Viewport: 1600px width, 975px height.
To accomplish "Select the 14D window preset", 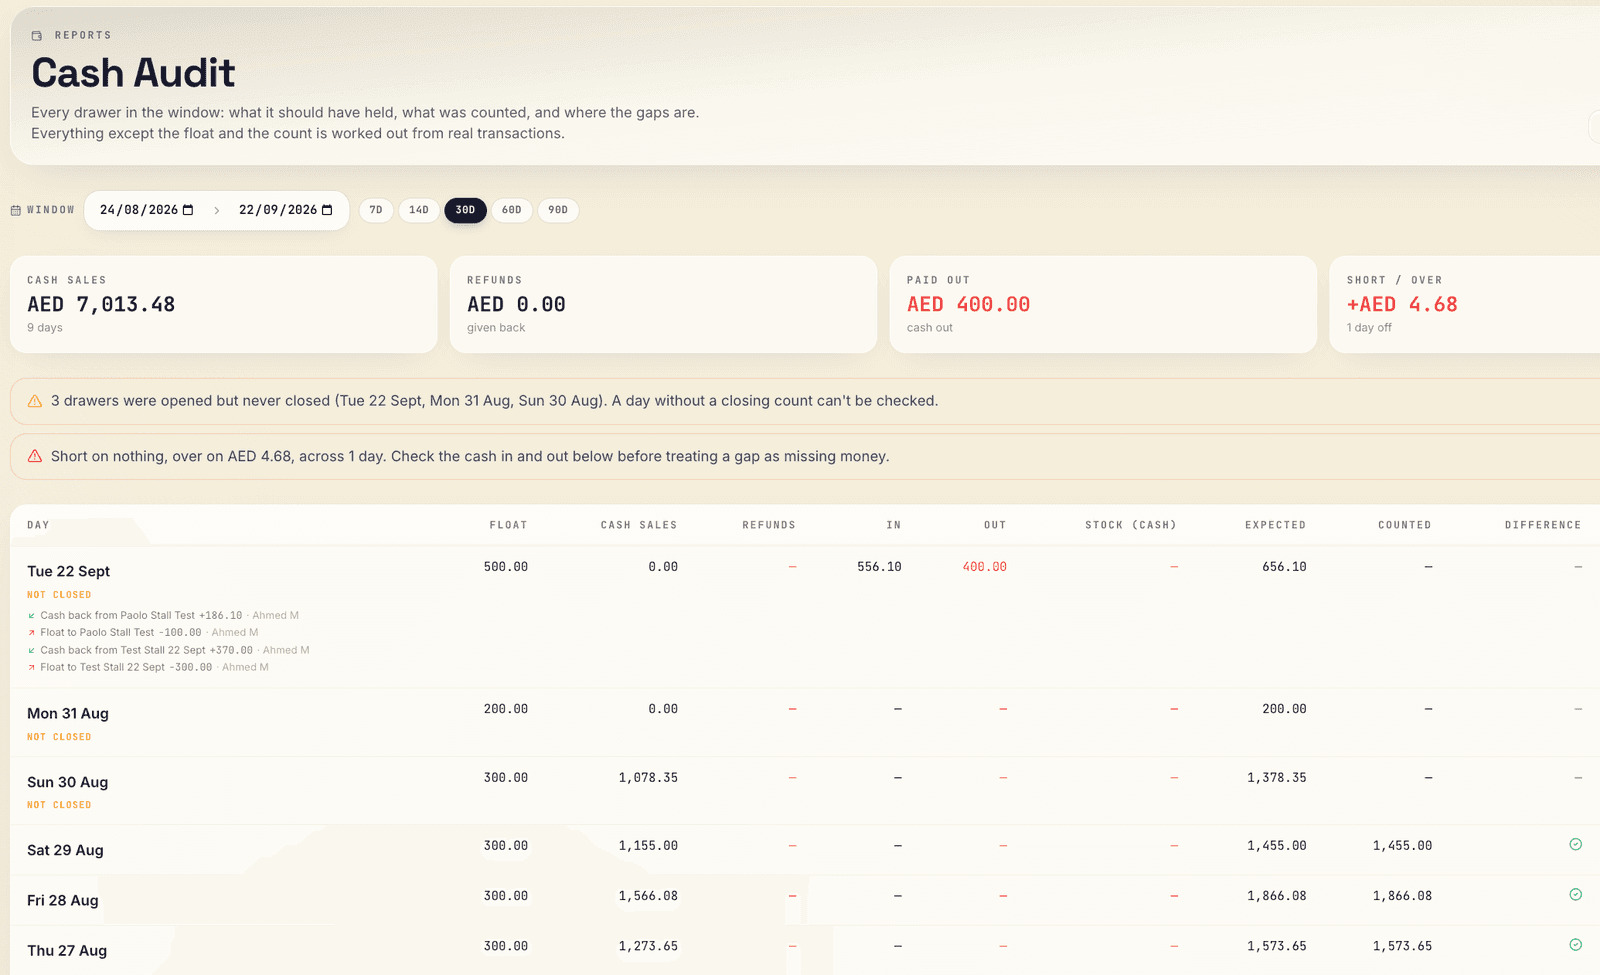I will click(x=419, y=210).
